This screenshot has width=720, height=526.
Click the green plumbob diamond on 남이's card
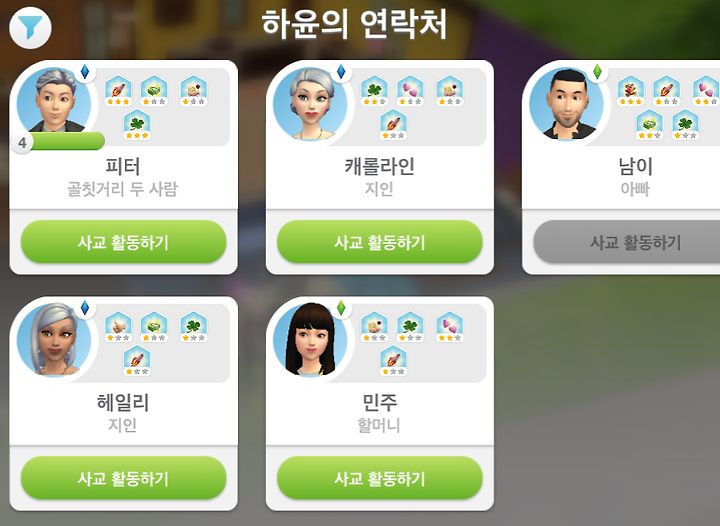coord(597,72)
